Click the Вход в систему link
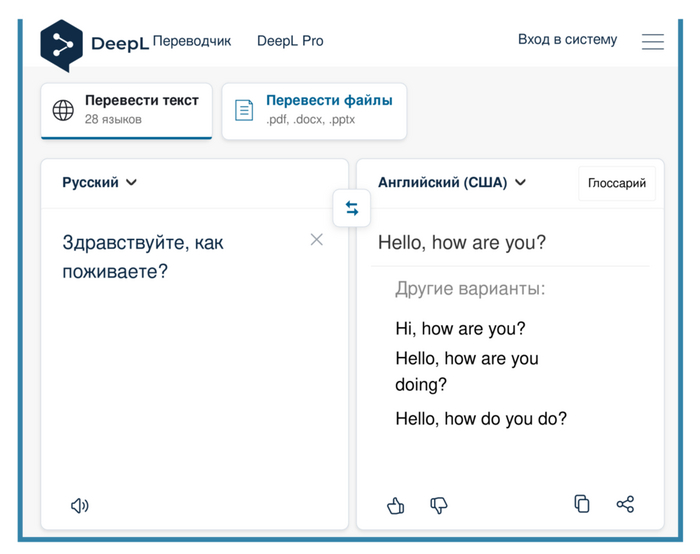The height and width of the screenshot is (554, 700). [x=567, y=40]
